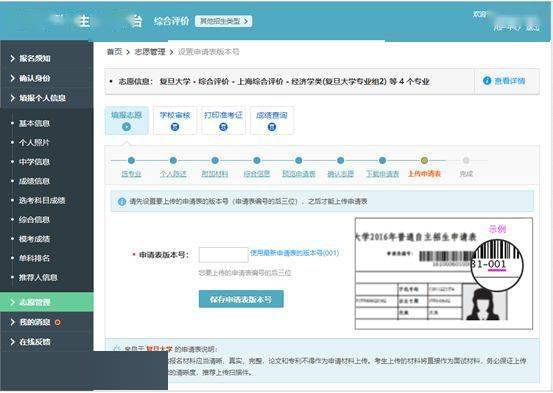Image resolution: width=553 pixels, height=393 pixels.
Task: Click the step dot above 个人陈述
Action: click(173, 161)
